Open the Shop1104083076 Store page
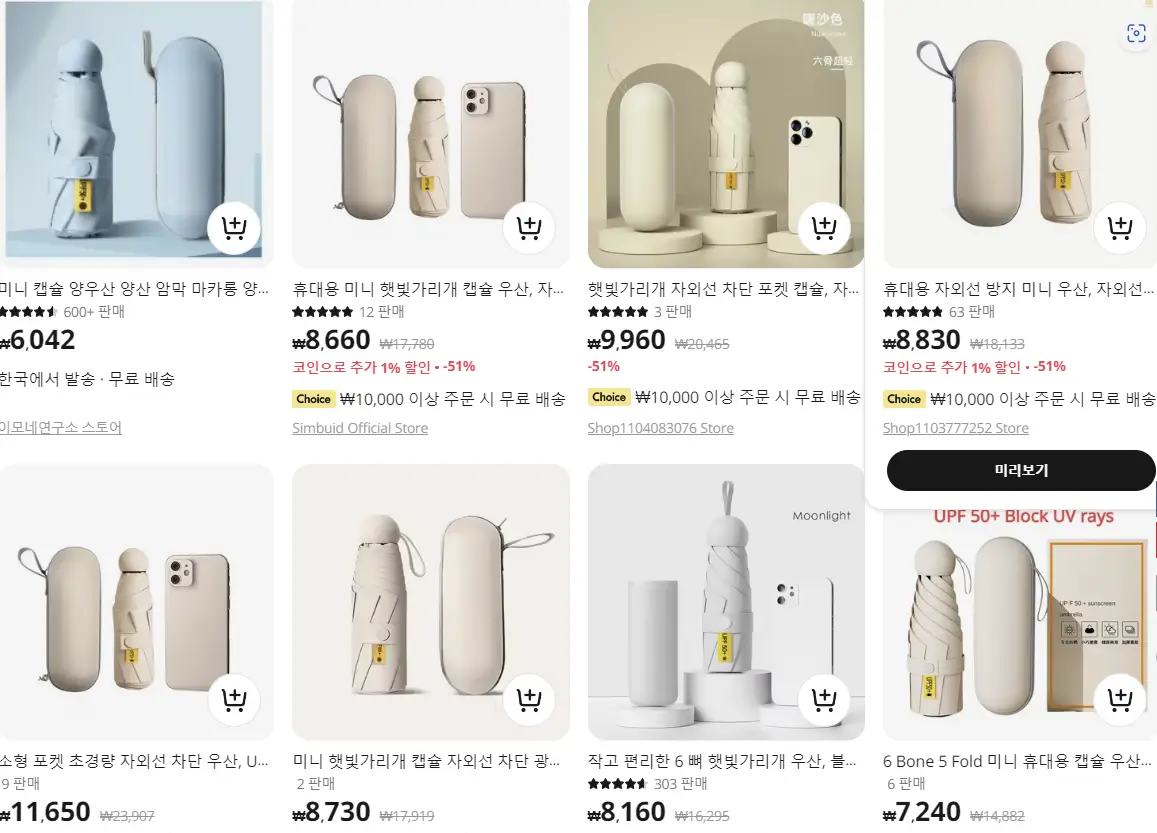 (x=660, y=427)
